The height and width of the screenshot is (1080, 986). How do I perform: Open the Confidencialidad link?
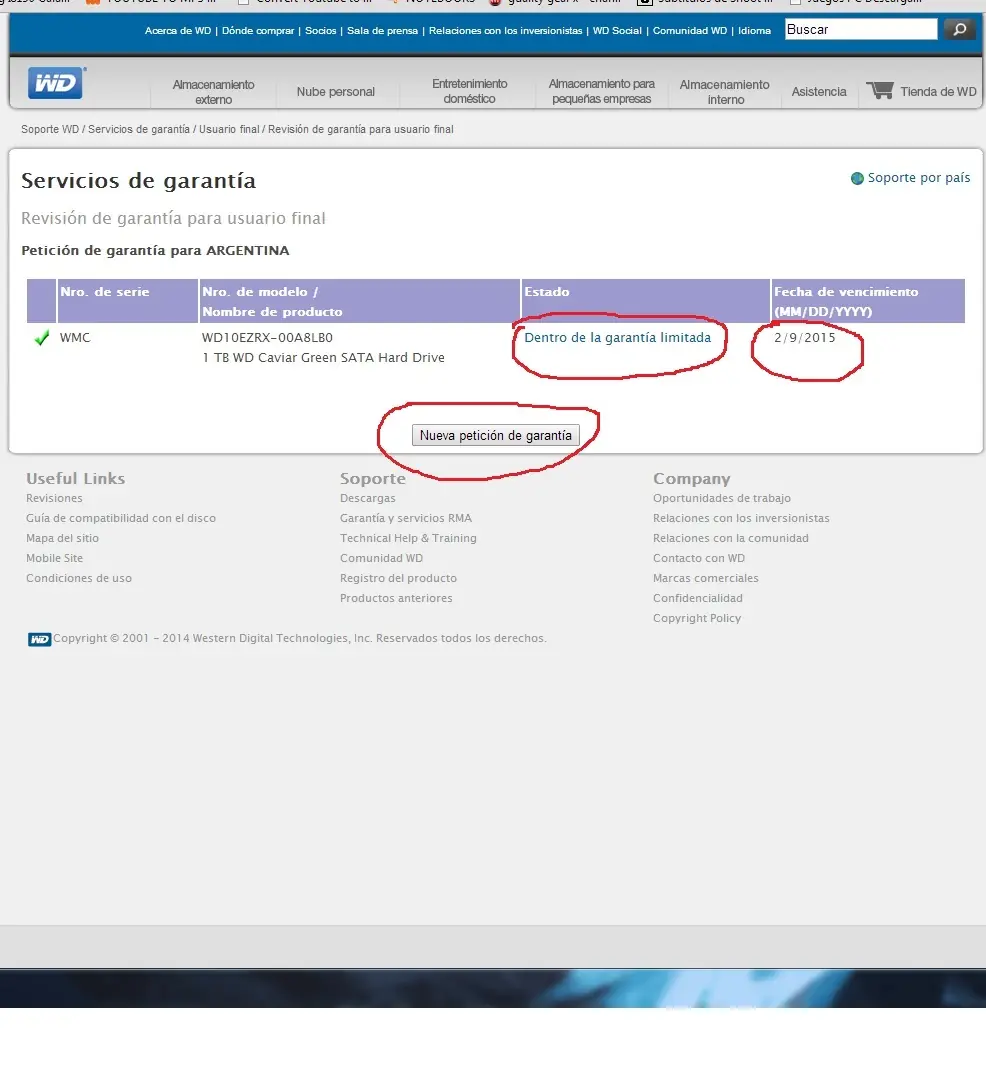pos(697,598)
